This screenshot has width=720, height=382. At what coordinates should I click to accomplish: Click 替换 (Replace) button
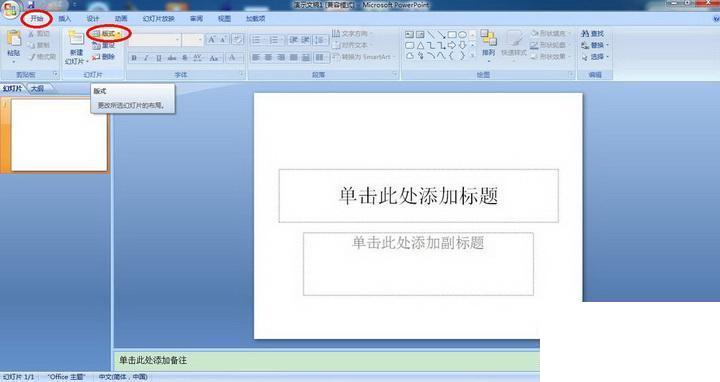coord(595,45)
